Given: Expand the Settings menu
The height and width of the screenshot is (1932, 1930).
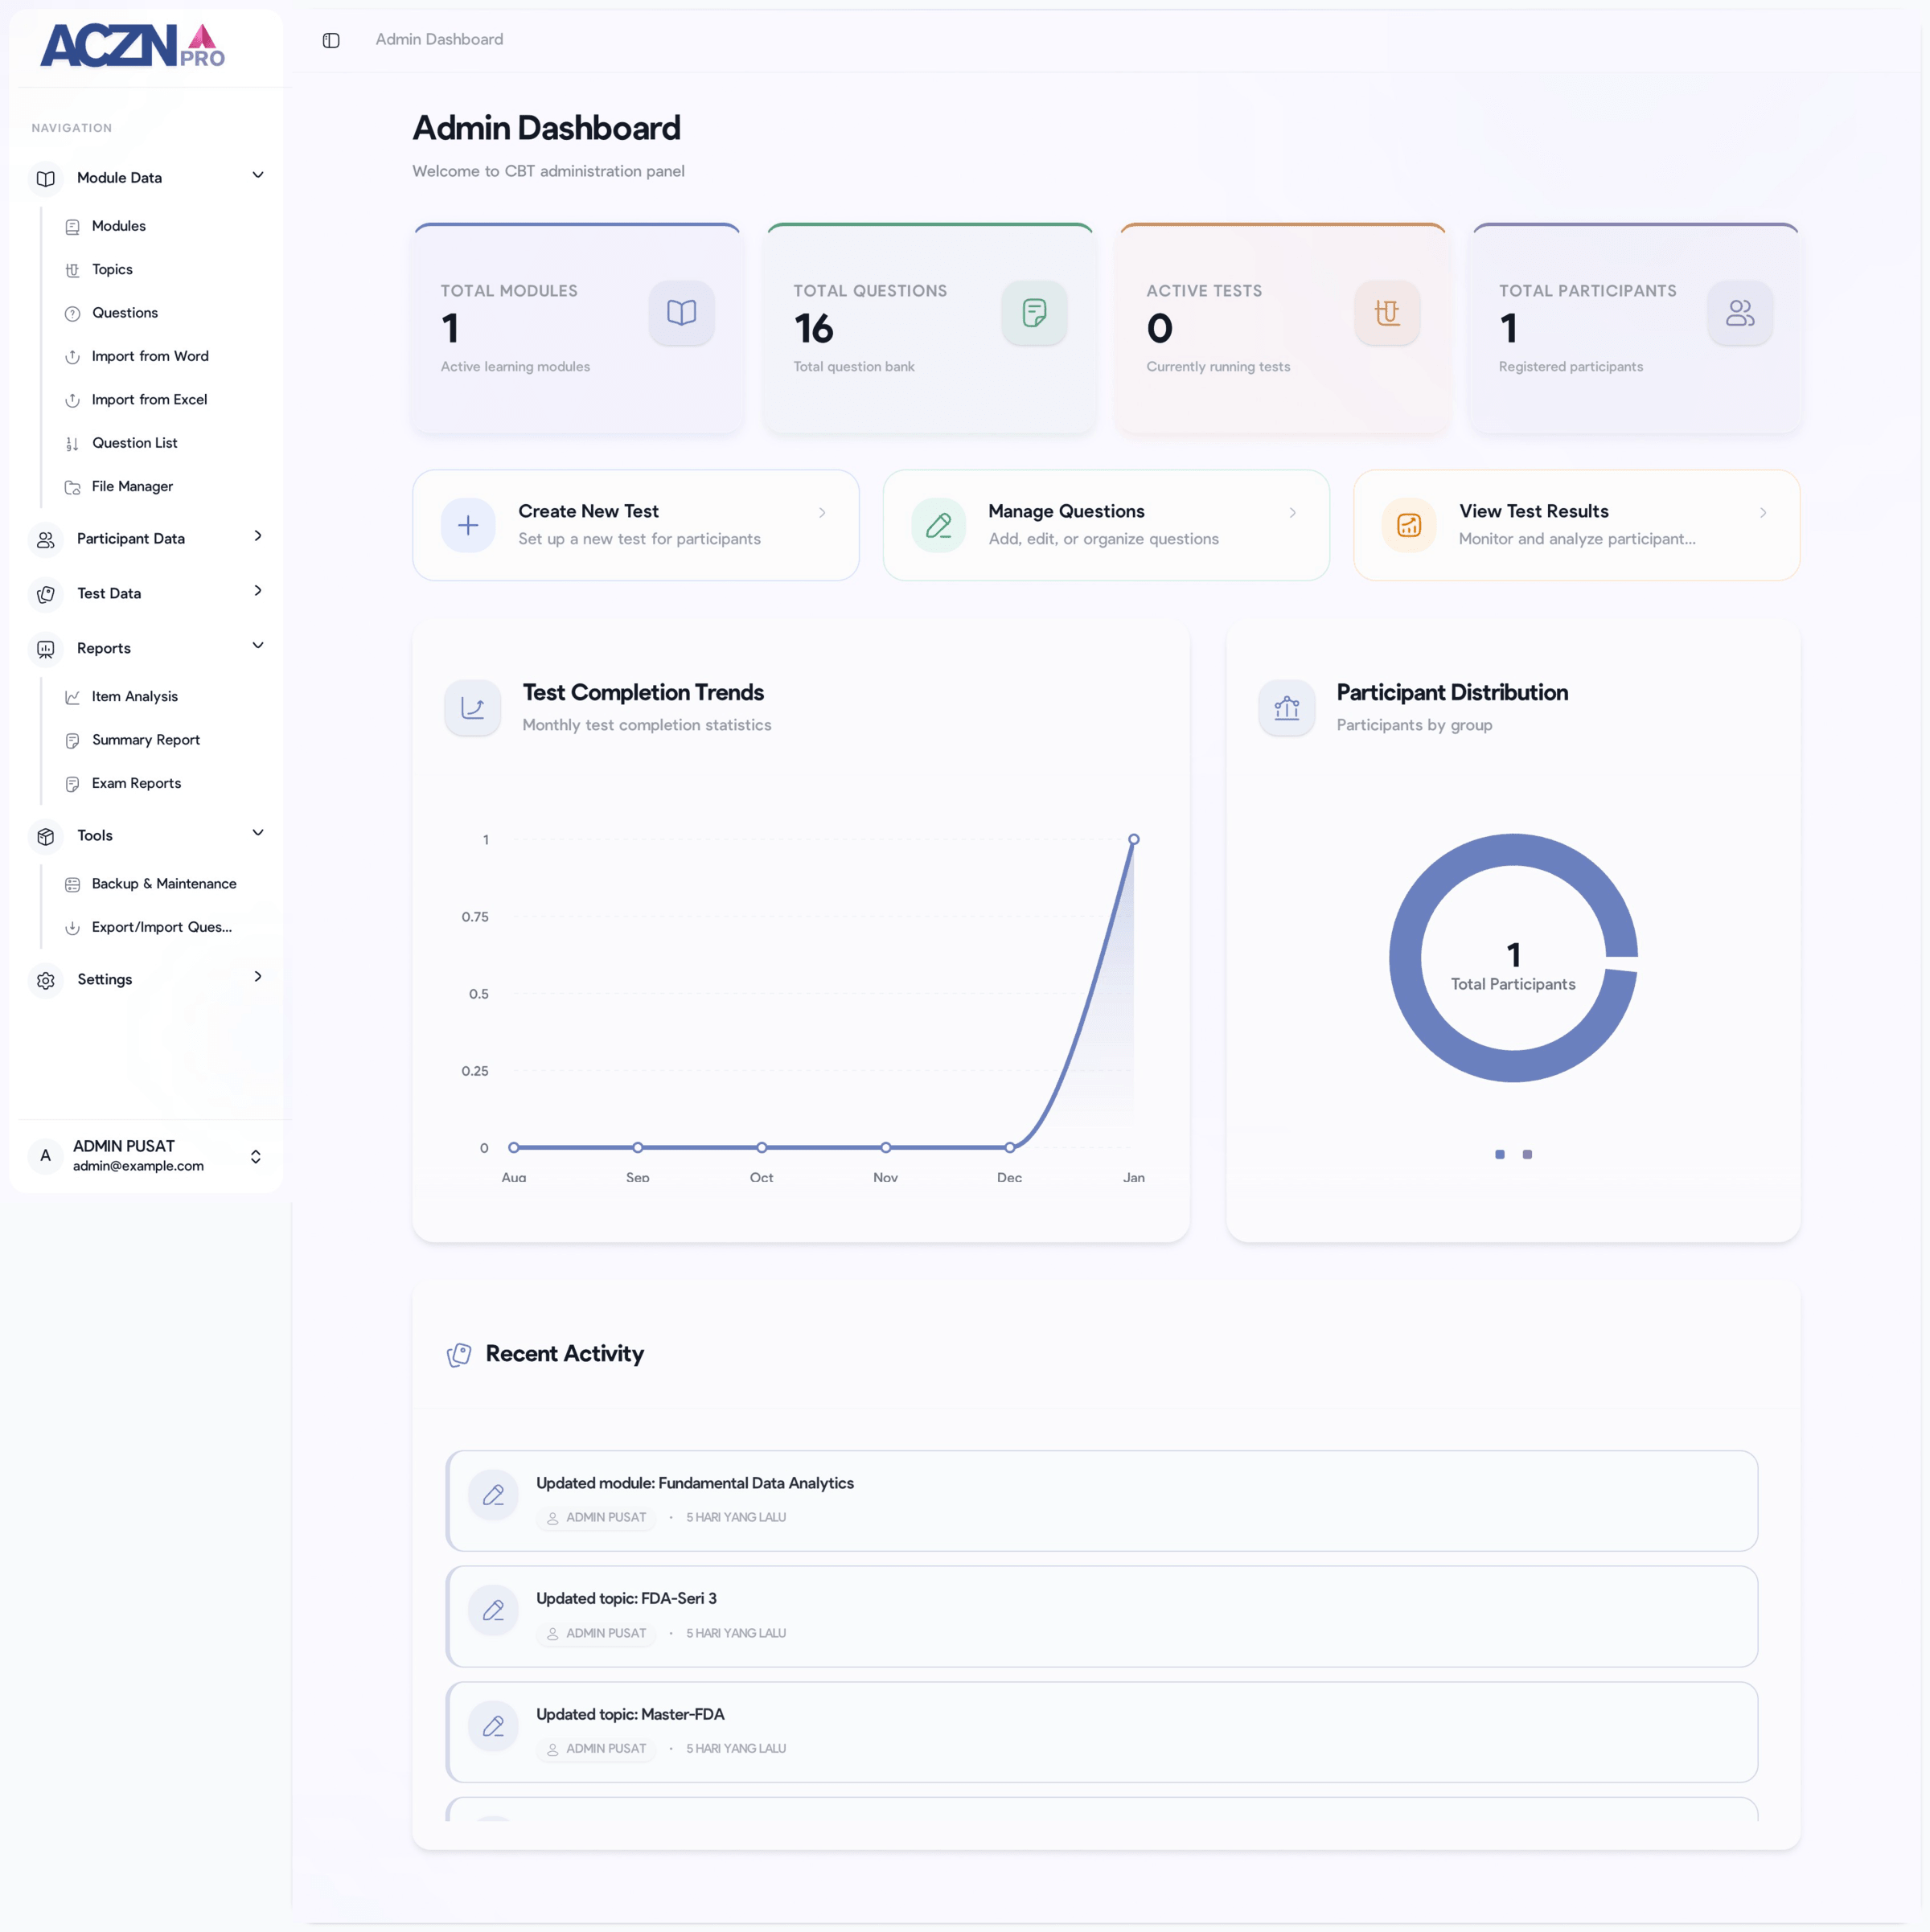Looking at the screenshot, I should 258,977.
